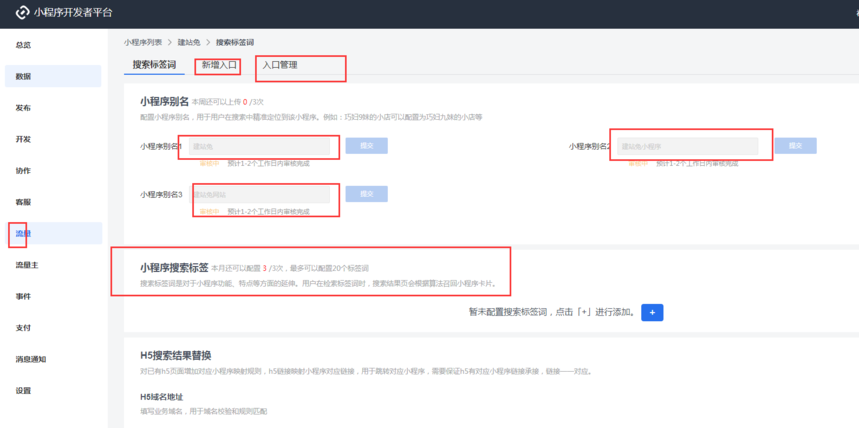Open 数据 in the sidebar
The width and height of the screenshot is (859, 428).
tap(53, 76)
